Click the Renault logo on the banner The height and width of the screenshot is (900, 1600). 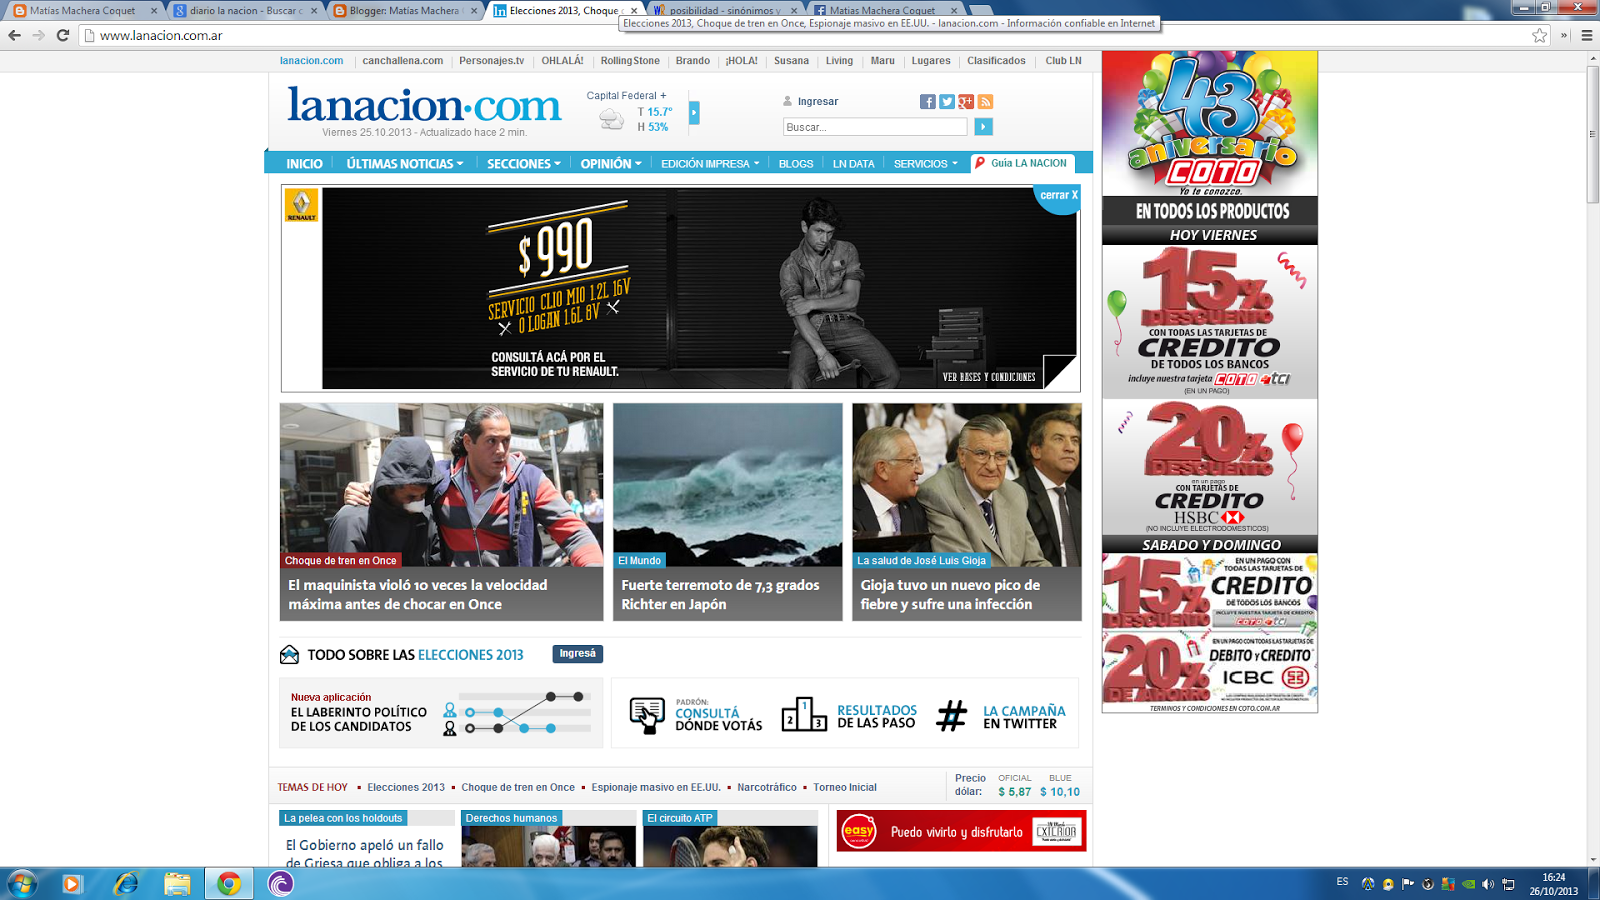302,204
